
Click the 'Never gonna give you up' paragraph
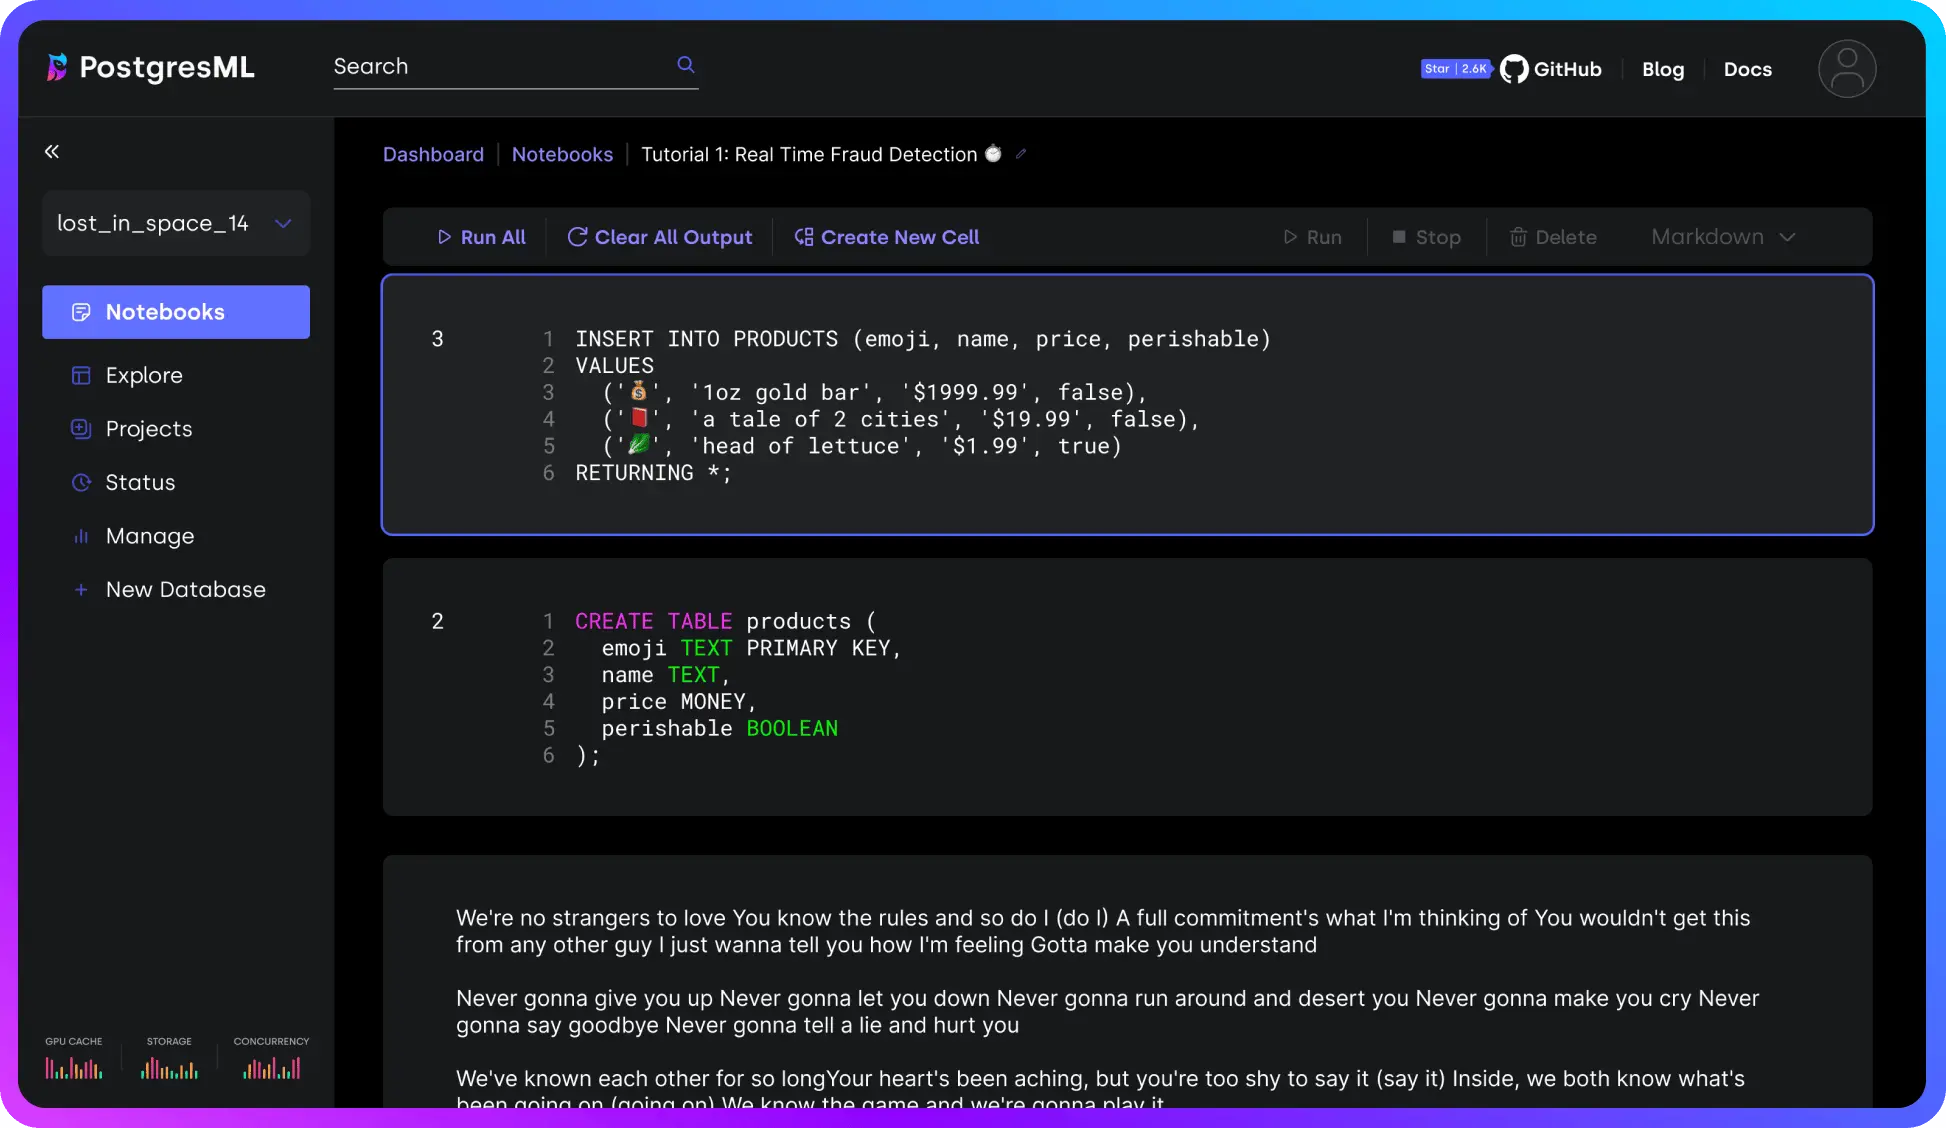[x=1107, y=1011]
